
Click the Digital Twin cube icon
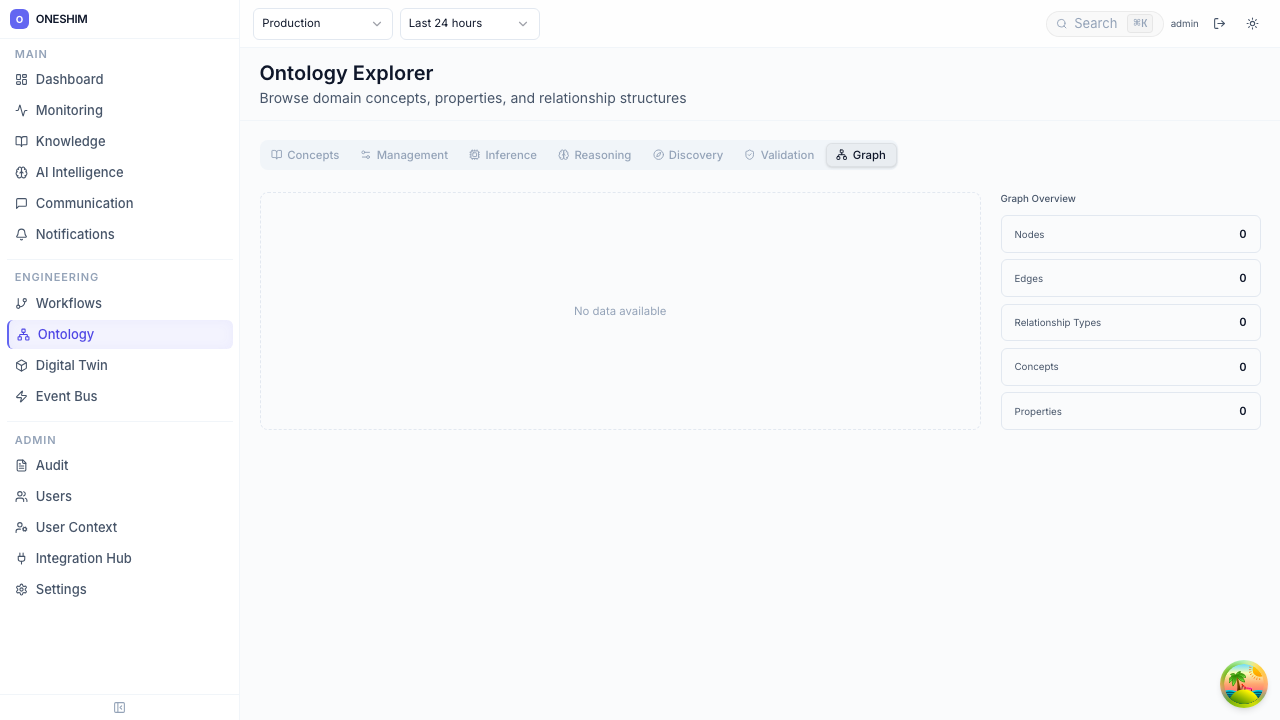[x=22, y=365]
